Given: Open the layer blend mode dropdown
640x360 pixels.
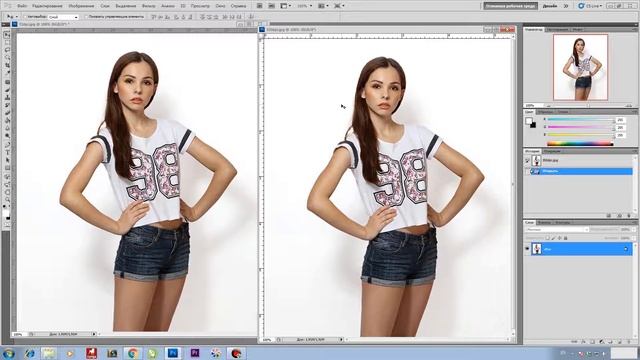Looking at the screenshot, I should pyautogui.click(x=557, y=229).
